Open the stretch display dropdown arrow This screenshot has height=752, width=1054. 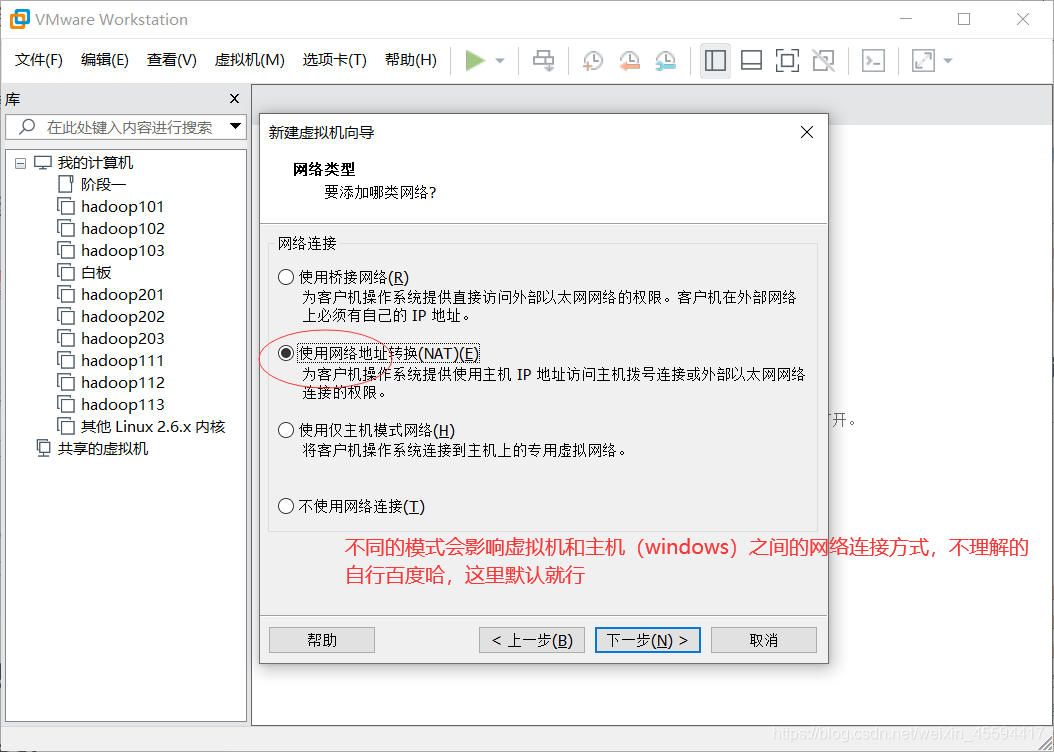coord(948,60)
